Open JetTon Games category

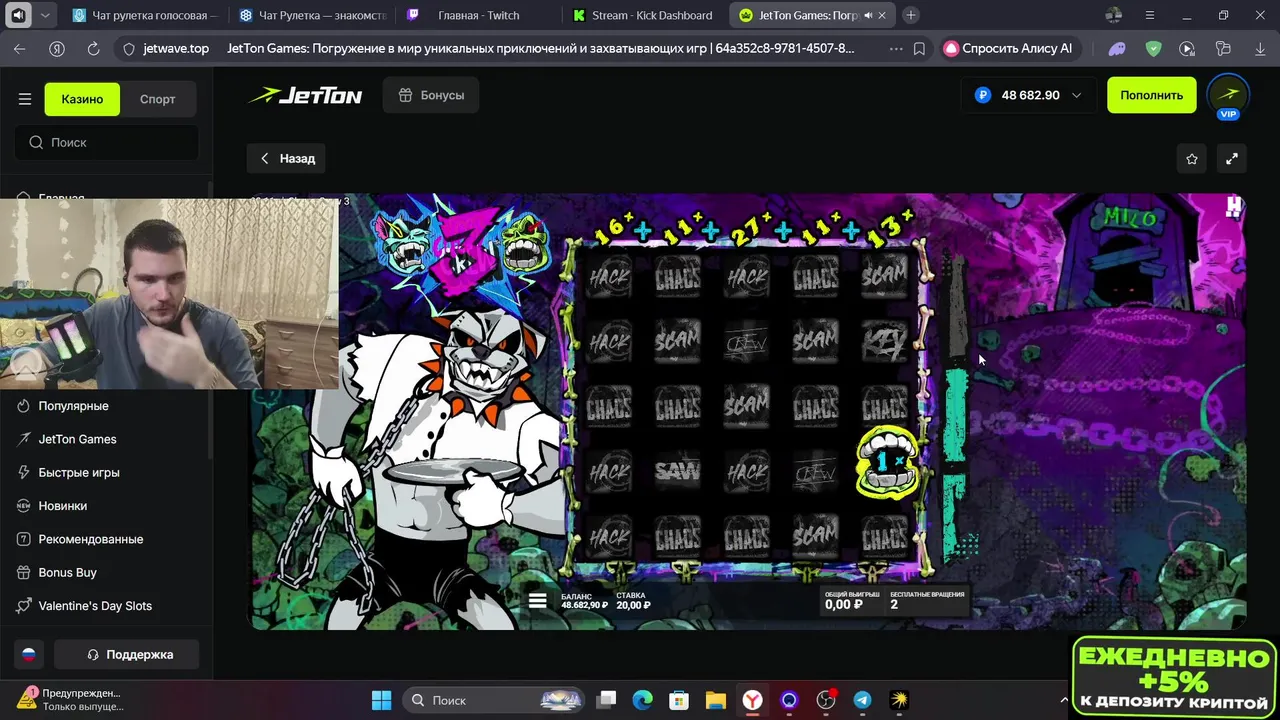[x=77, y=439]
